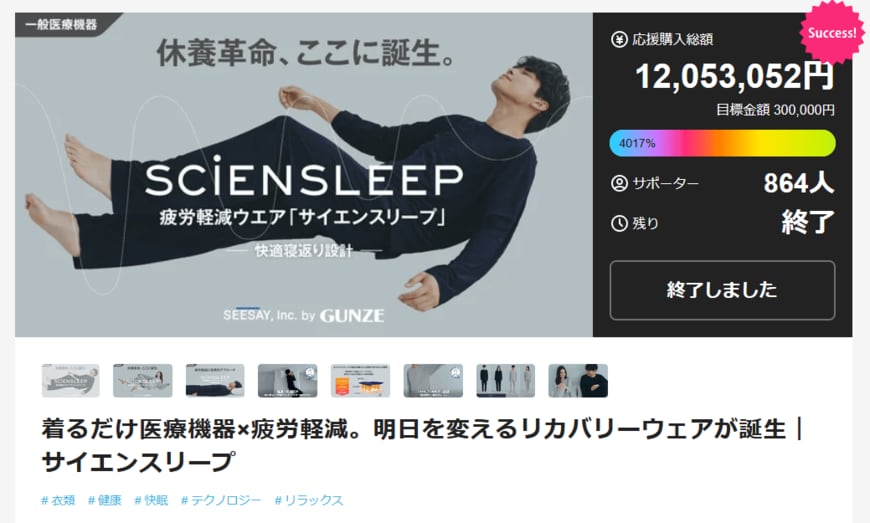Open the #健康 tag

click(x=105, y=500)
